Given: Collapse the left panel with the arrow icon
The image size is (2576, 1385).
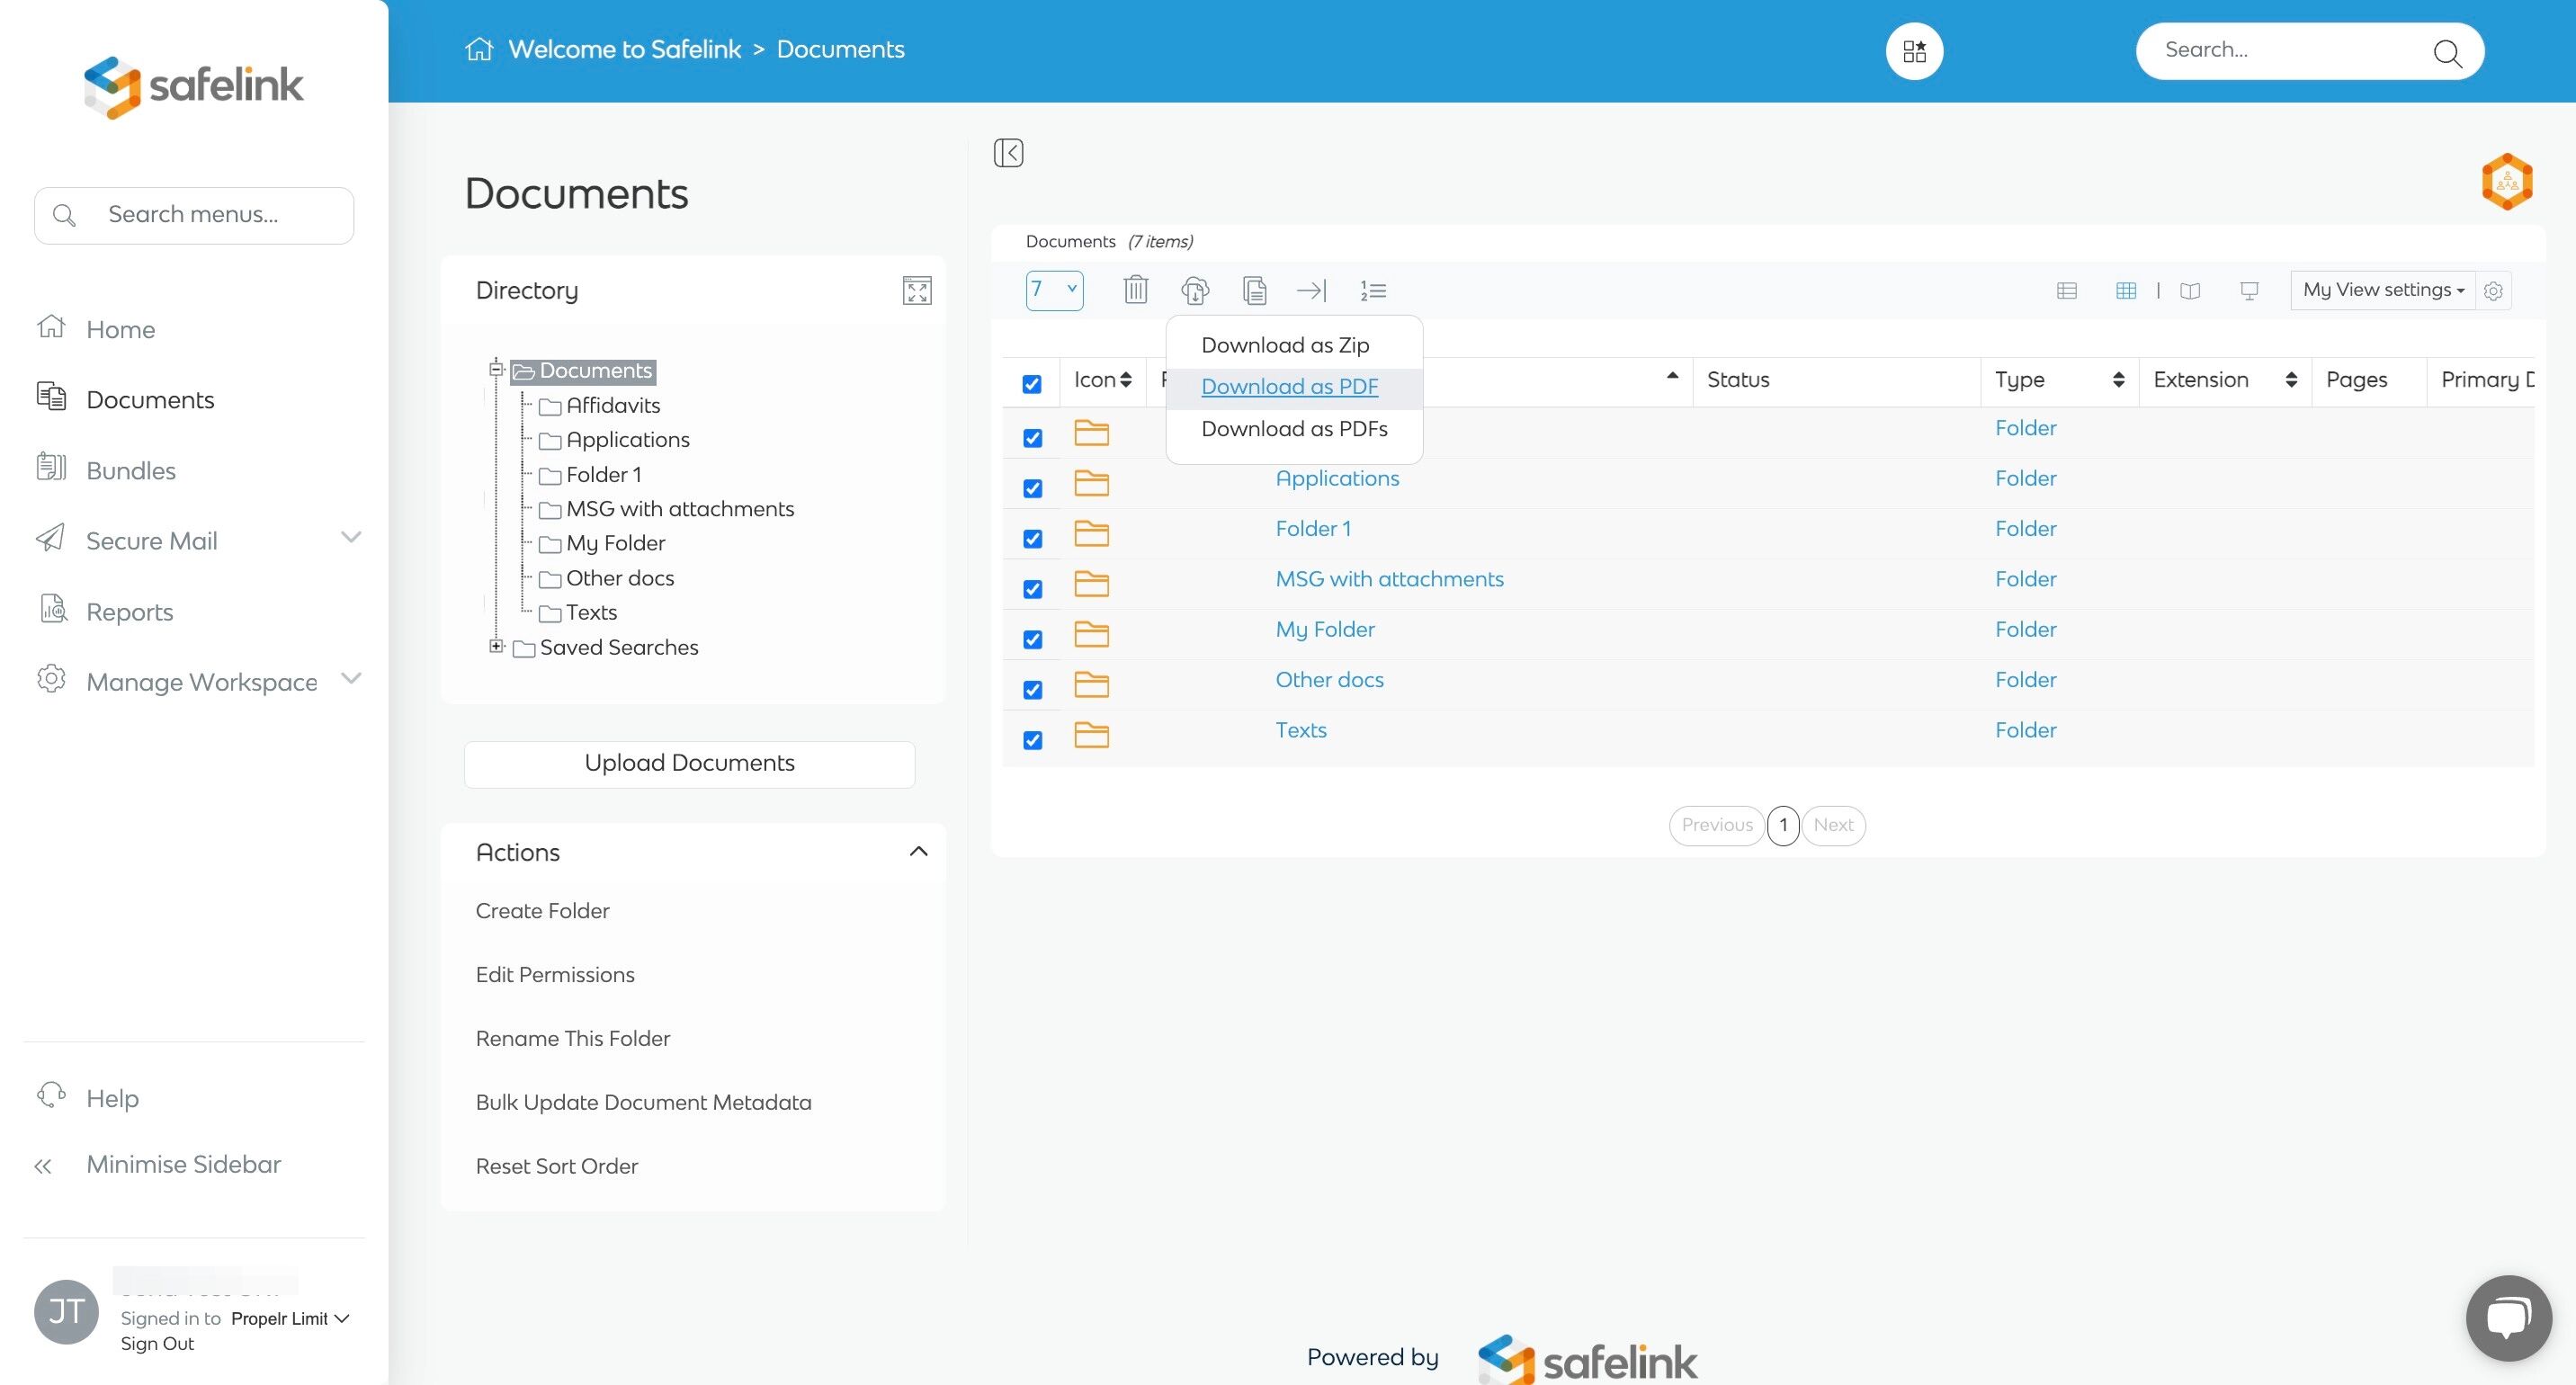Looking at the screenshot, I should [1008, 153].
